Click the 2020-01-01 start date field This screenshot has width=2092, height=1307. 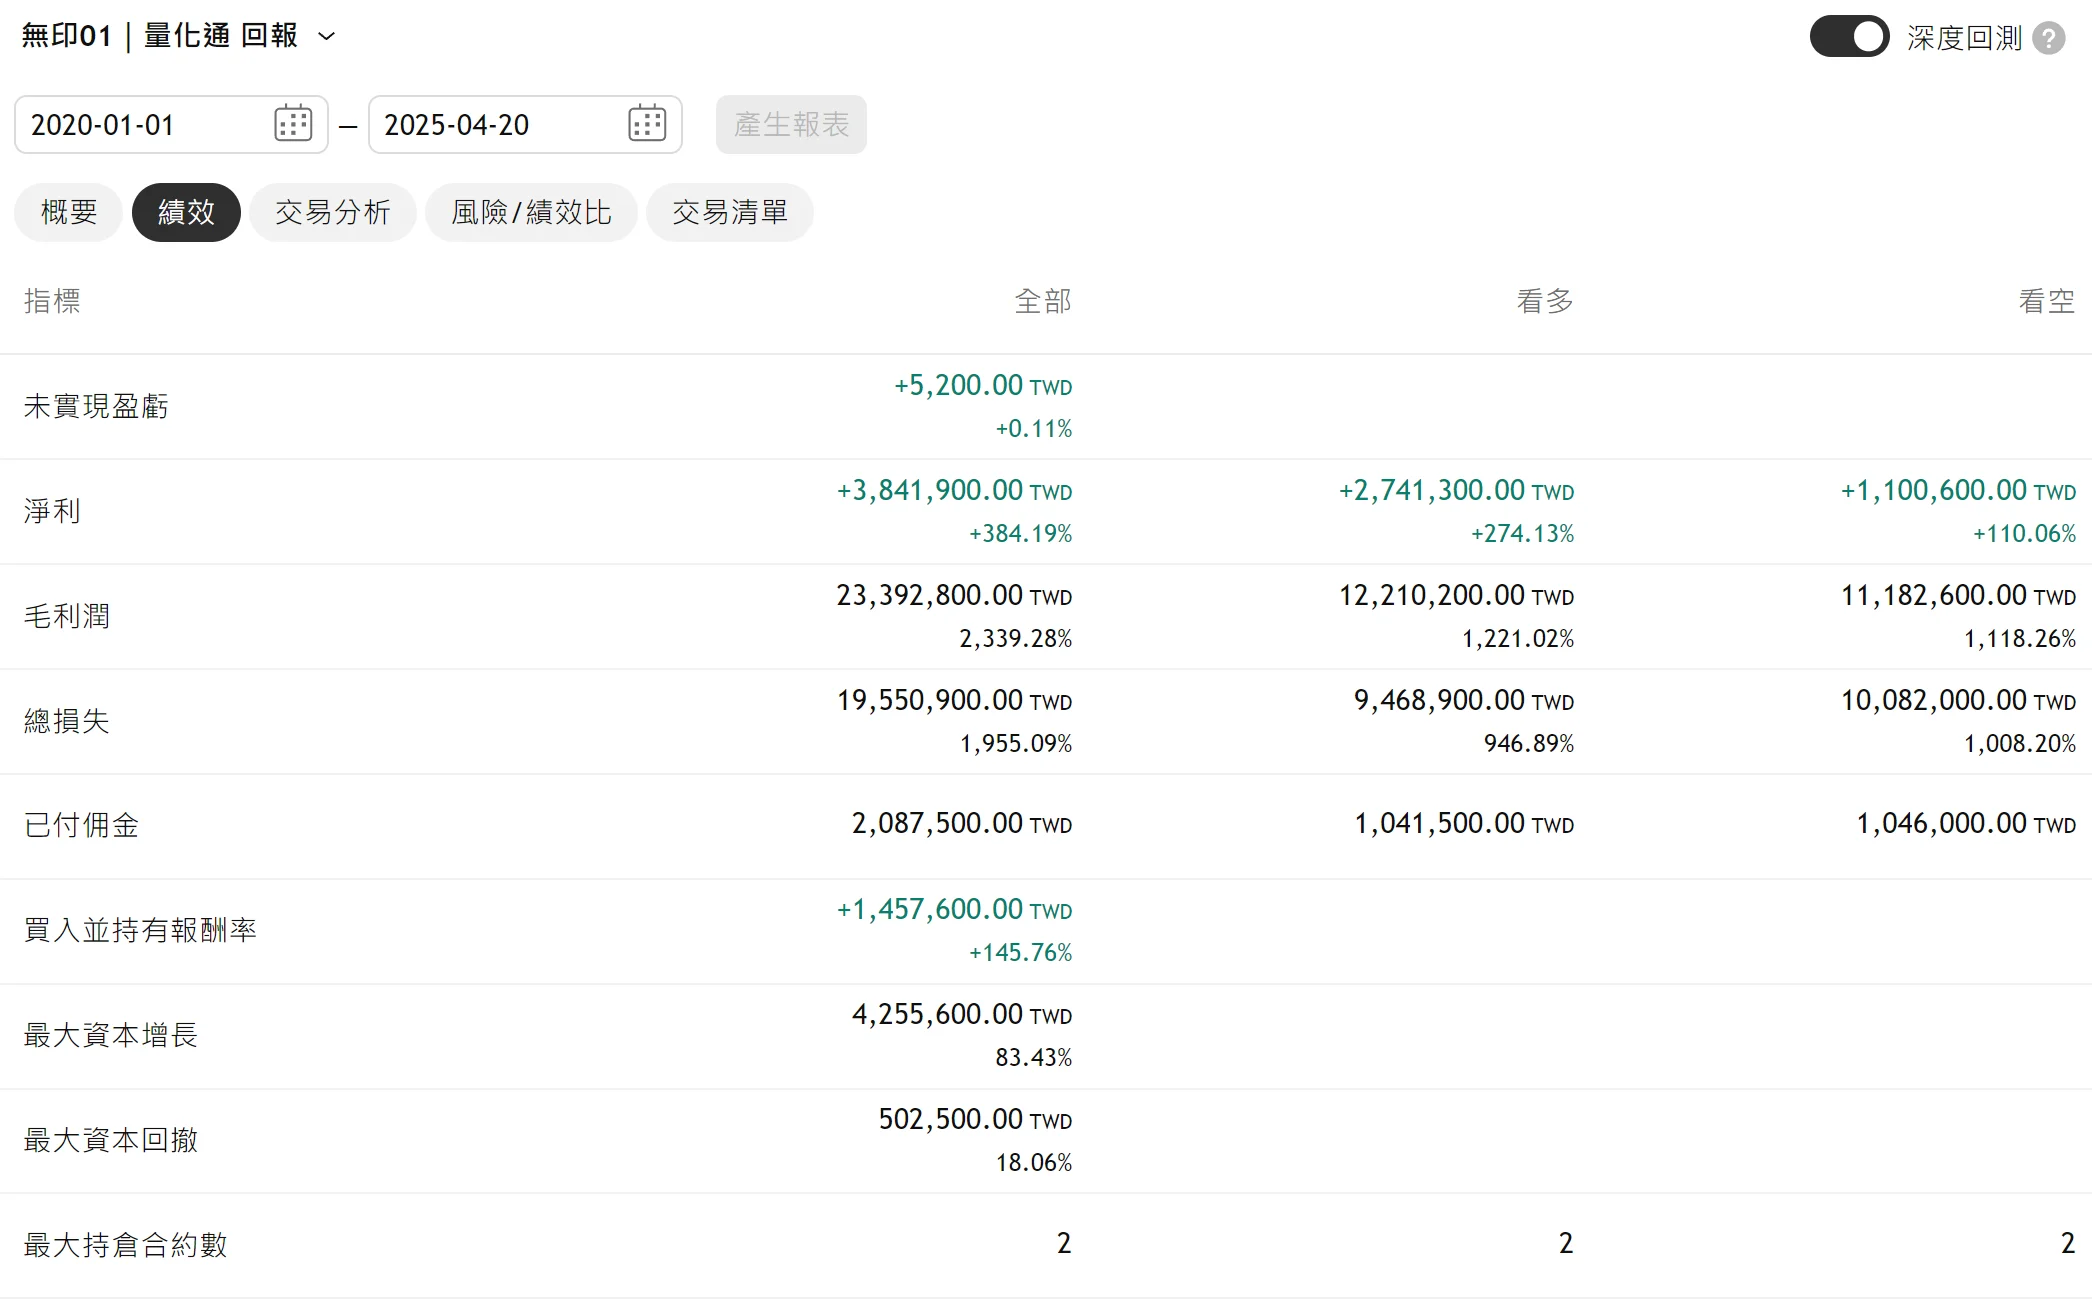click(171, 124)
